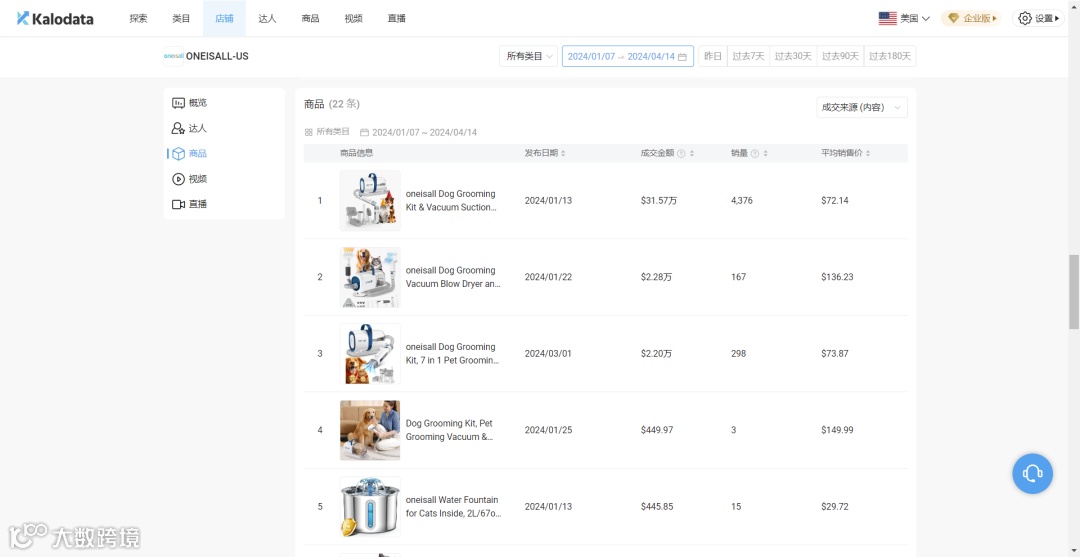Click the 所有类目 filter summary icon
This screenshot has width=1080, height=557.
point(309,132)
